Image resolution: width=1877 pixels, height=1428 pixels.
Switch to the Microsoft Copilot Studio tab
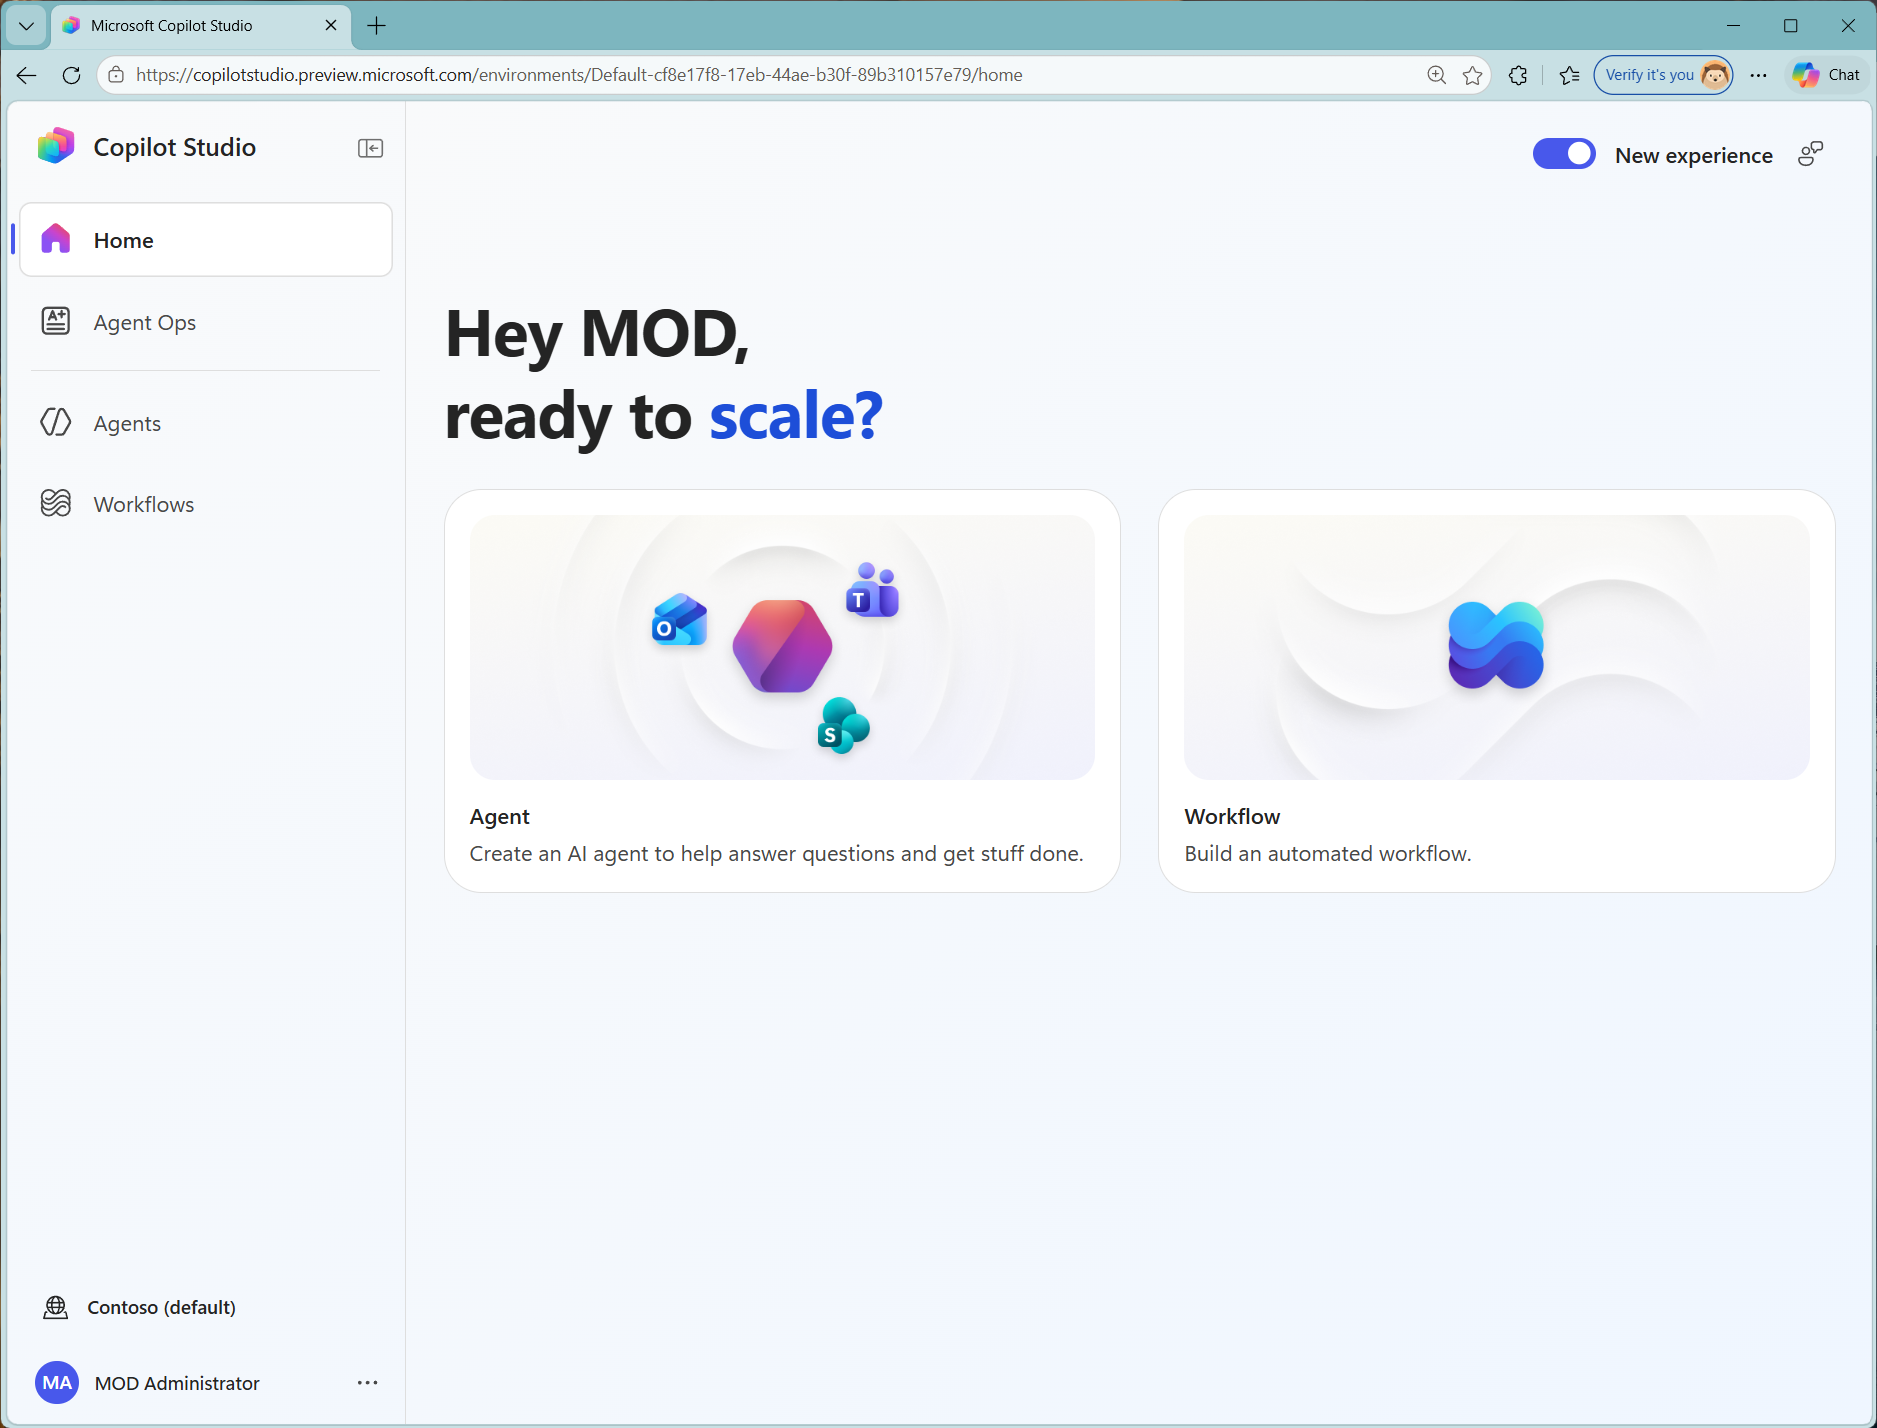pos(200,26)
